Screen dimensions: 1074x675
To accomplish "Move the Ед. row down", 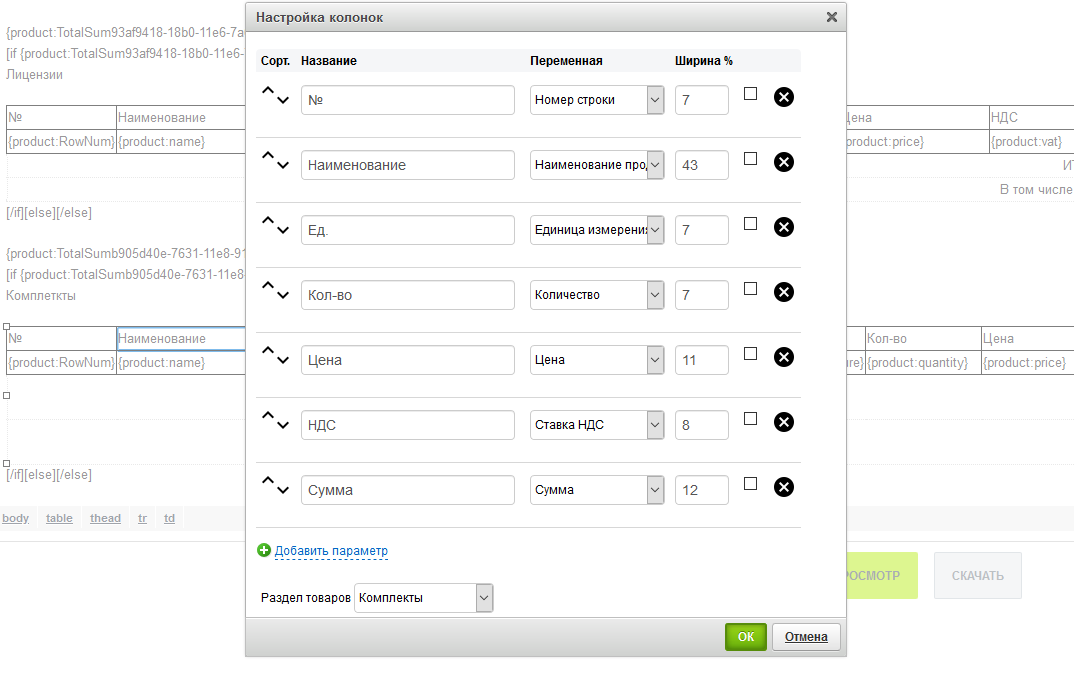I will click(x=284, y=231).
